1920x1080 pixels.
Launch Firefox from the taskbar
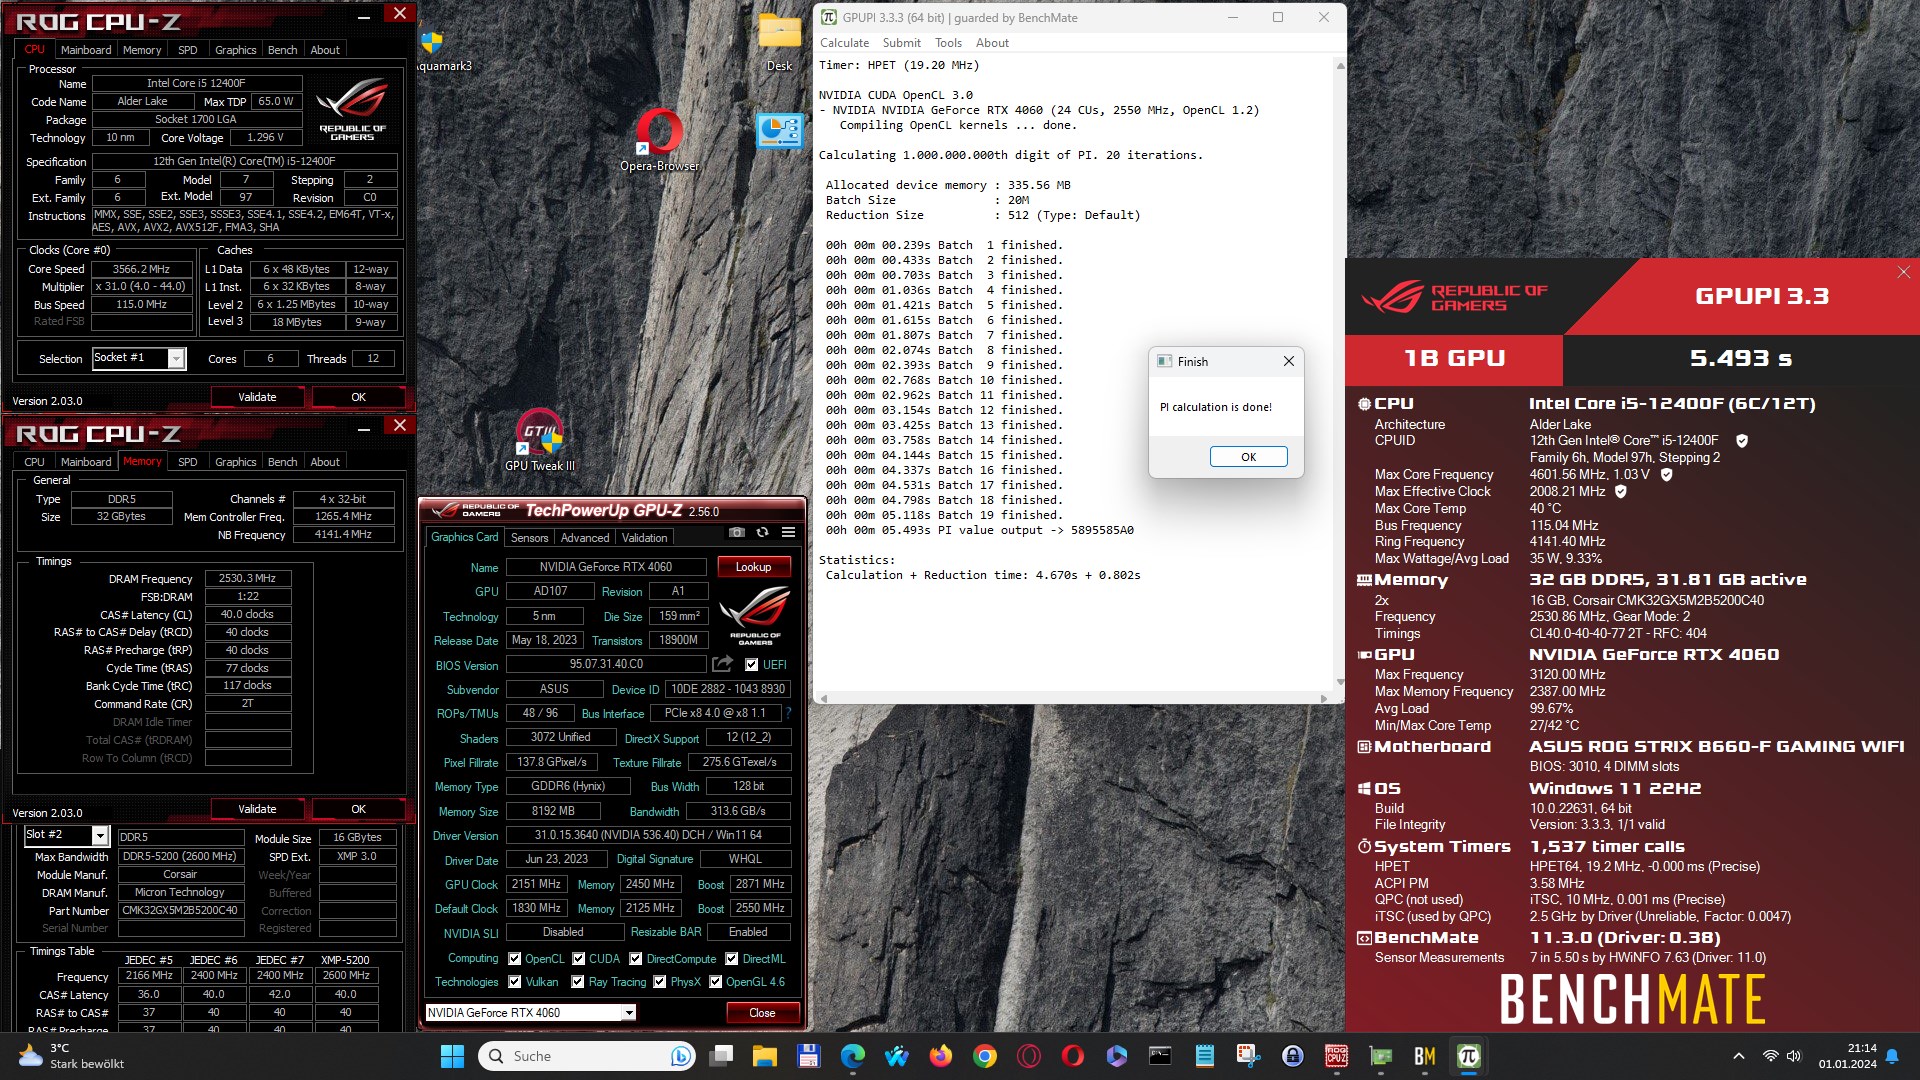[941, 1056]
